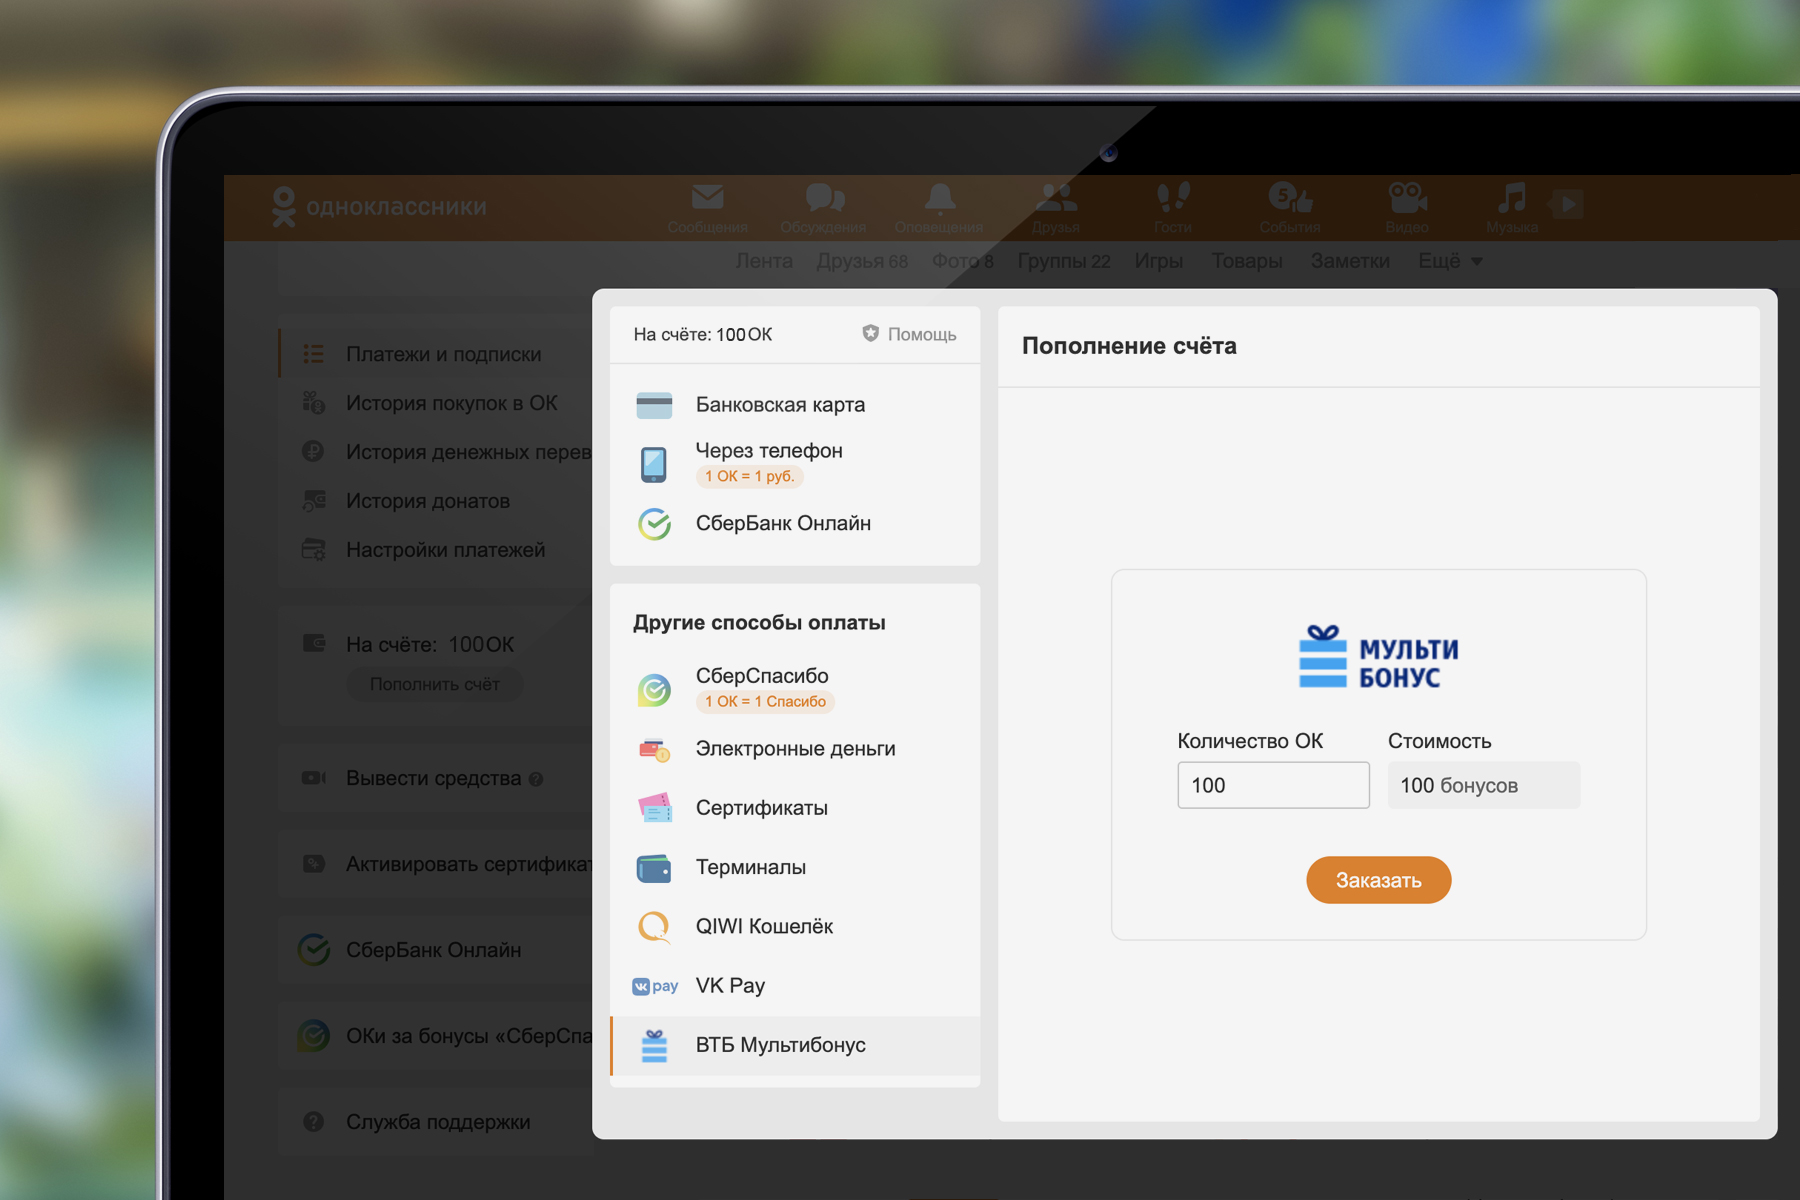This screenshot has height=1200, width=1800.
Task: Open the Товары tab
Action: [1247, 261]
